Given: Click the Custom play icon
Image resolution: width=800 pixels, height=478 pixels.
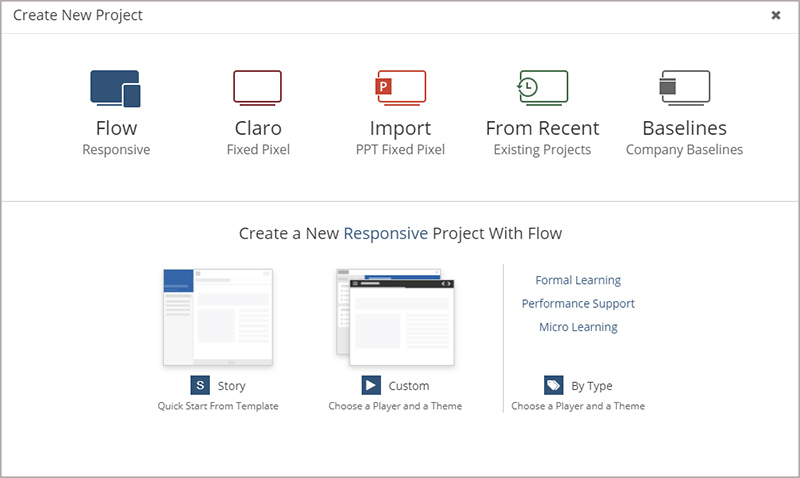Looking at the screenshot, I should point(371,385).
